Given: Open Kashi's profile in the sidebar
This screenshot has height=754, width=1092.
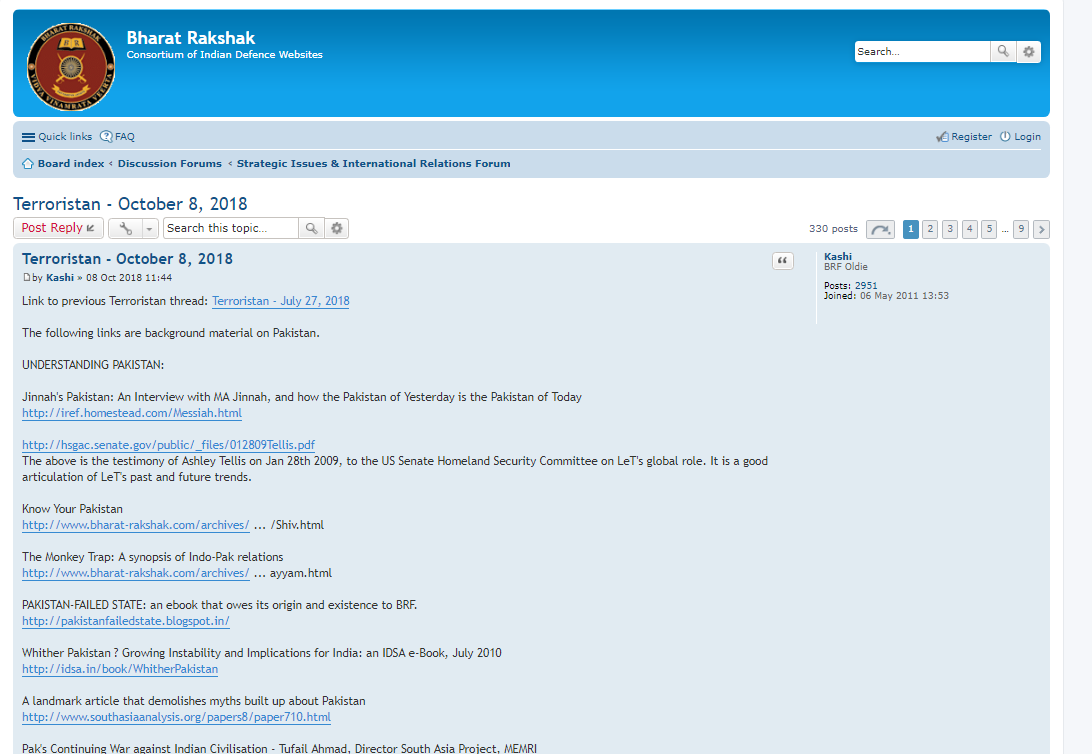Looking at the screenshot, I should pos(838,256).
